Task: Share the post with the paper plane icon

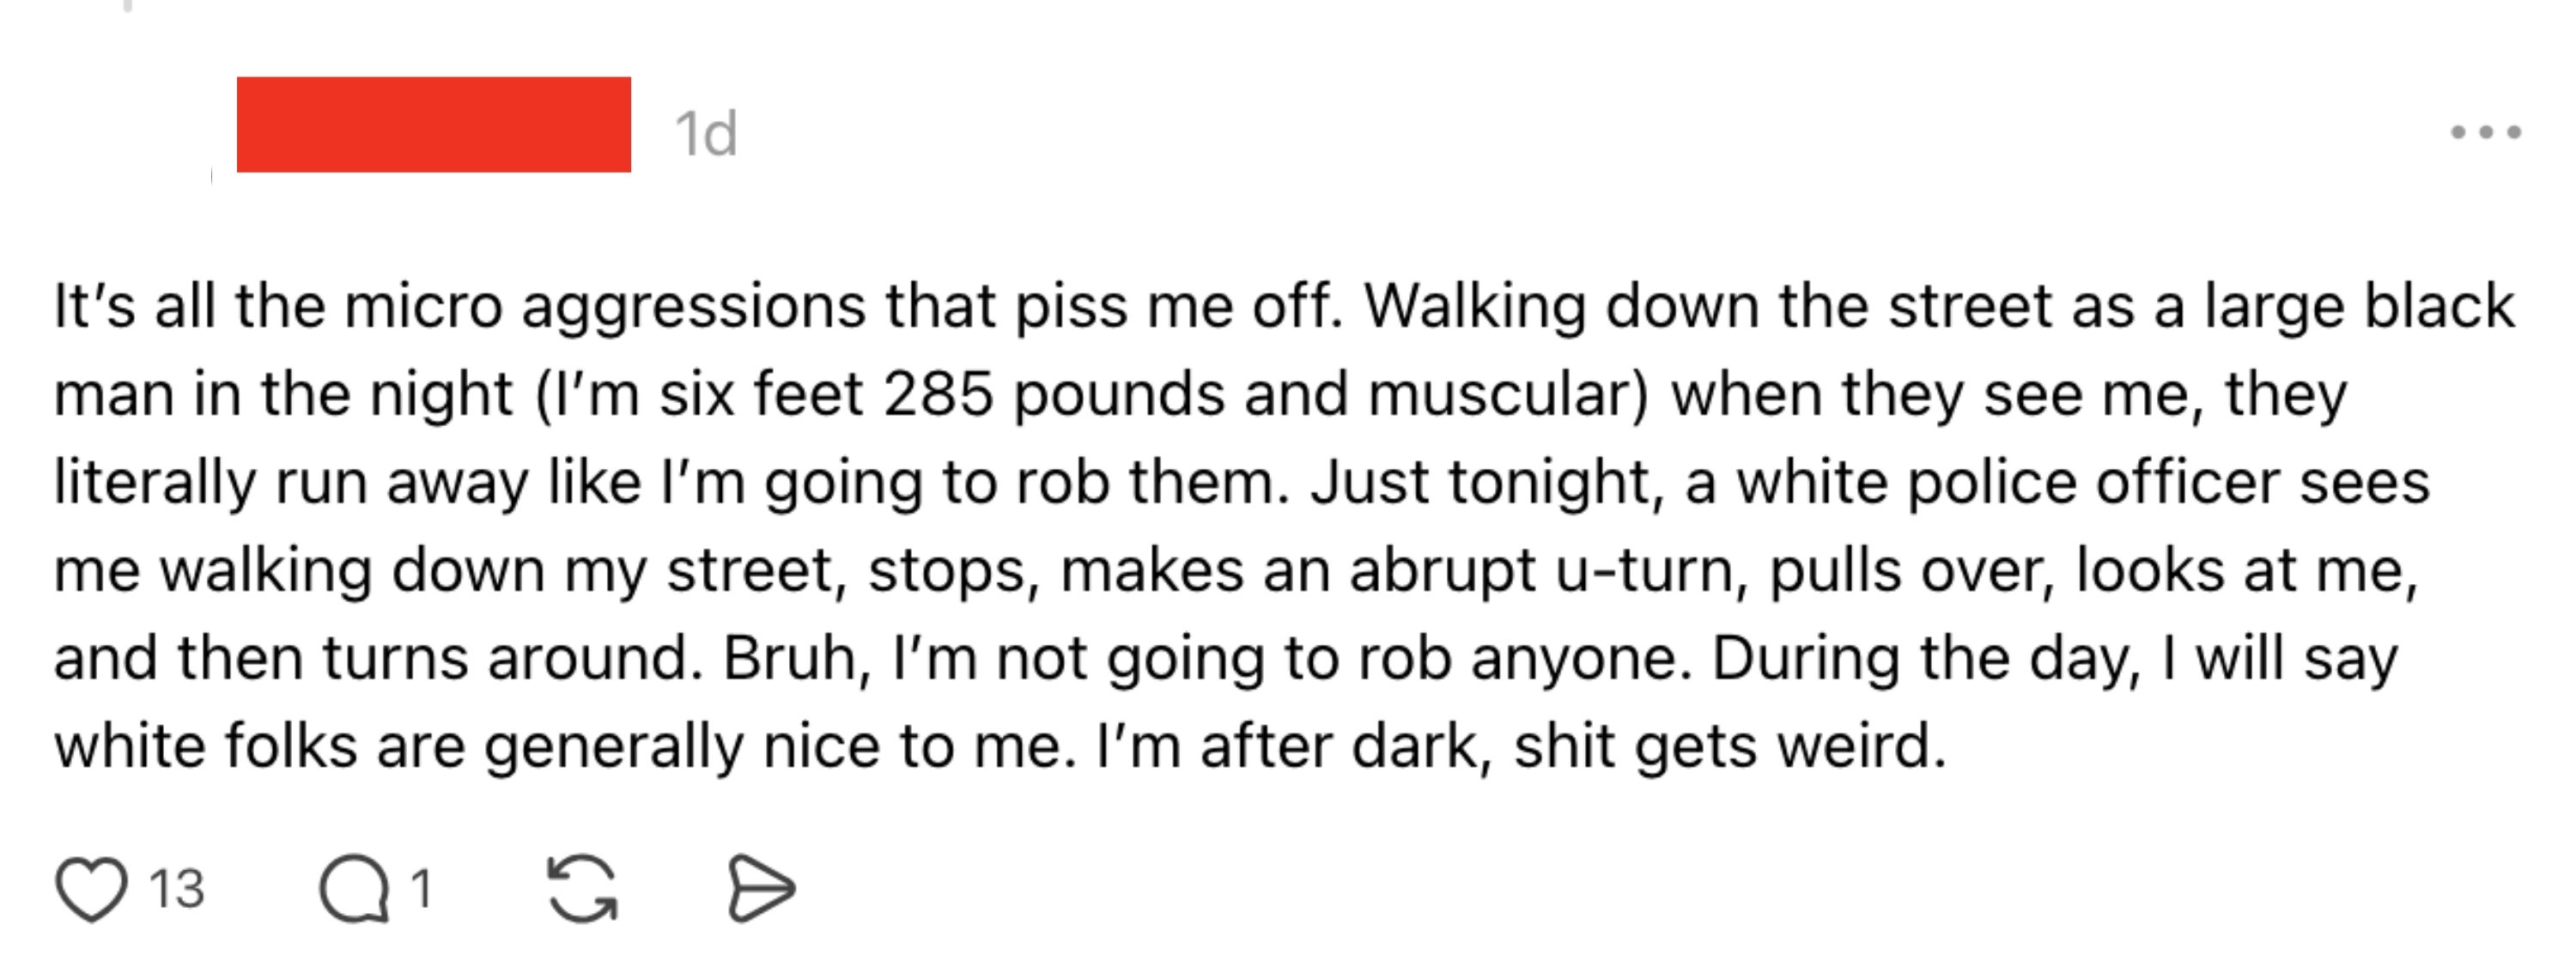Action: click(x=760, y=889)
